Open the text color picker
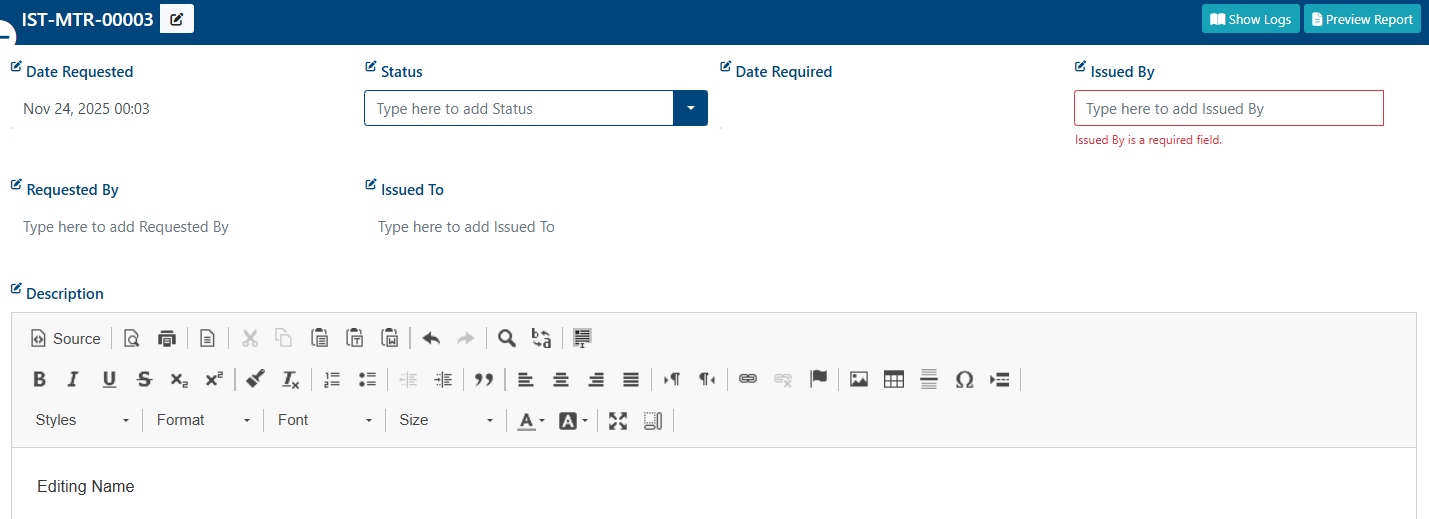The width and height of the screenshot is (1429, 519). pyautogui.click(x=530, y=421)
